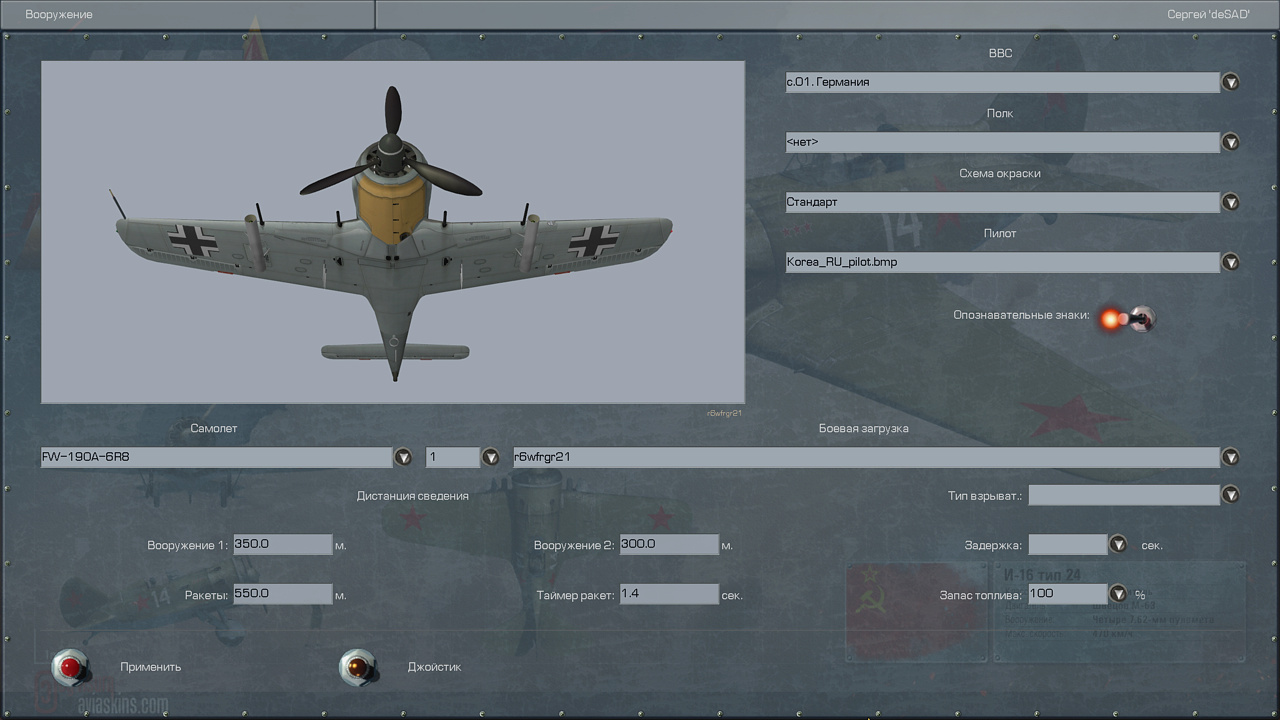The width and height of the screenshot is (1280, 720).
Task: Click the FW-190 aircraft preview image
Action: tap(393, 232)
